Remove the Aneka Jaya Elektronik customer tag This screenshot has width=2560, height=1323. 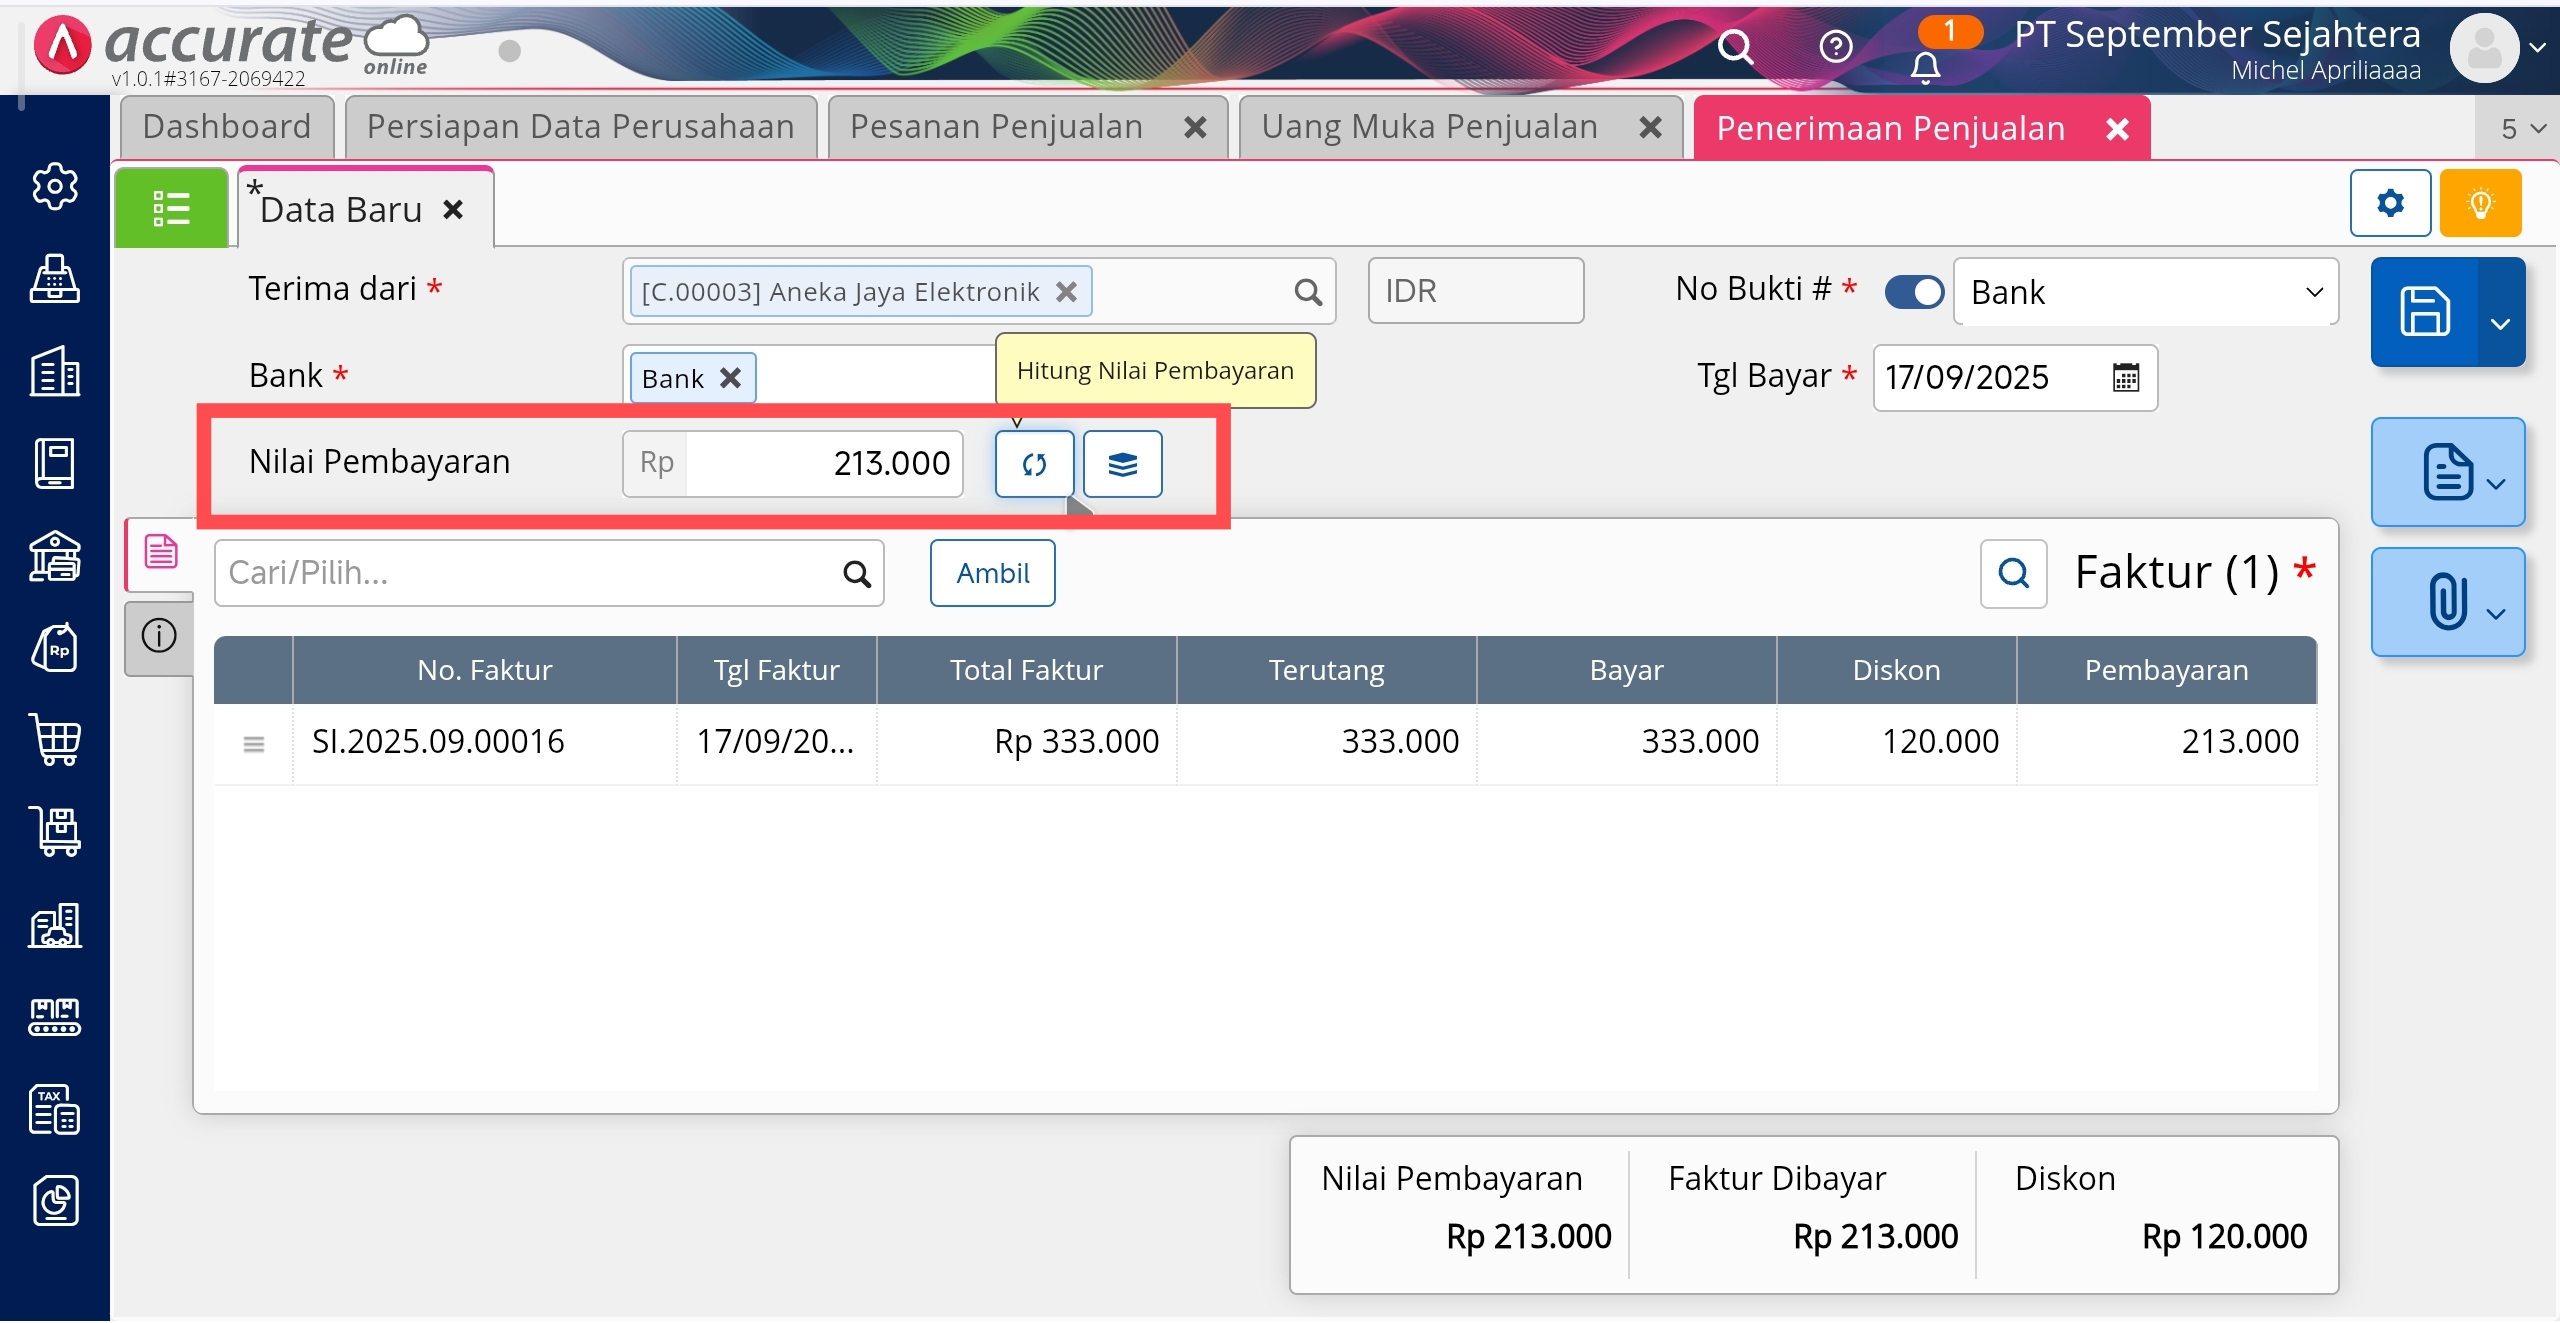tap(1067, 292)
